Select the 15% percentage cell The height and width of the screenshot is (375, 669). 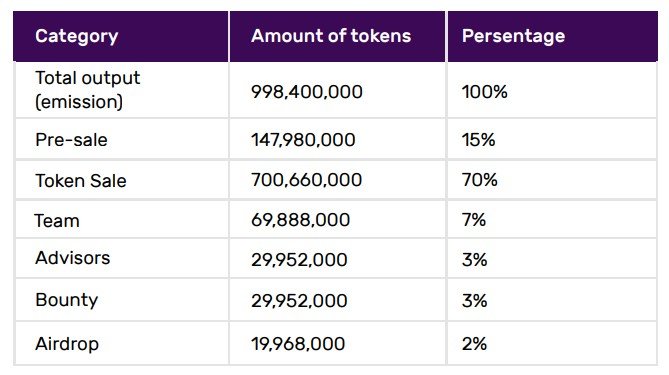pos(552,139)
